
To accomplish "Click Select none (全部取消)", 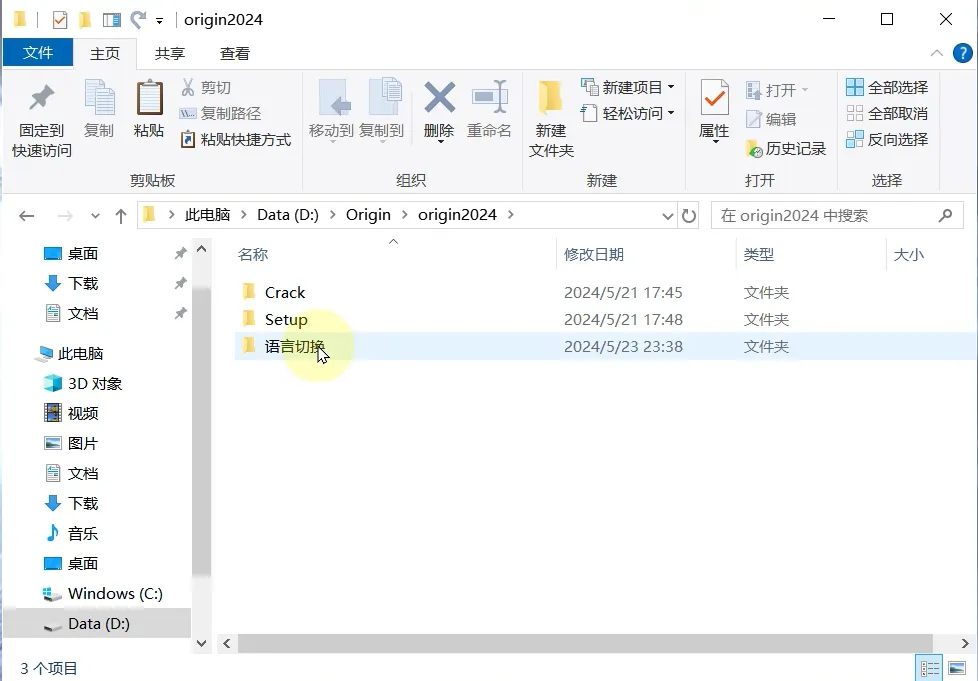I will 887,114.
